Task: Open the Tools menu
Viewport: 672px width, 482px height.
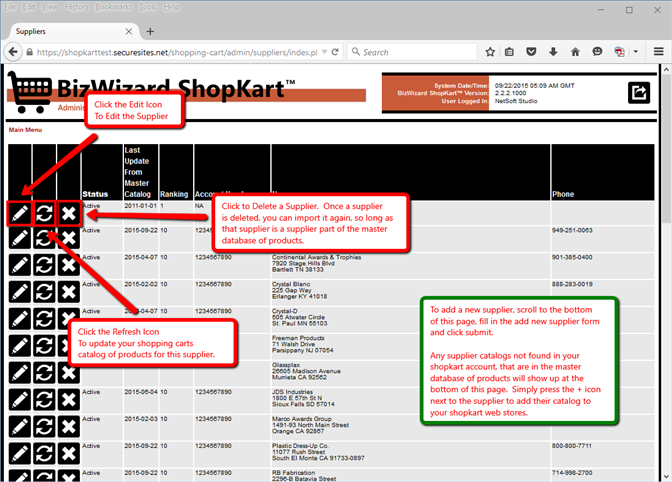Action: pos(148,7)
